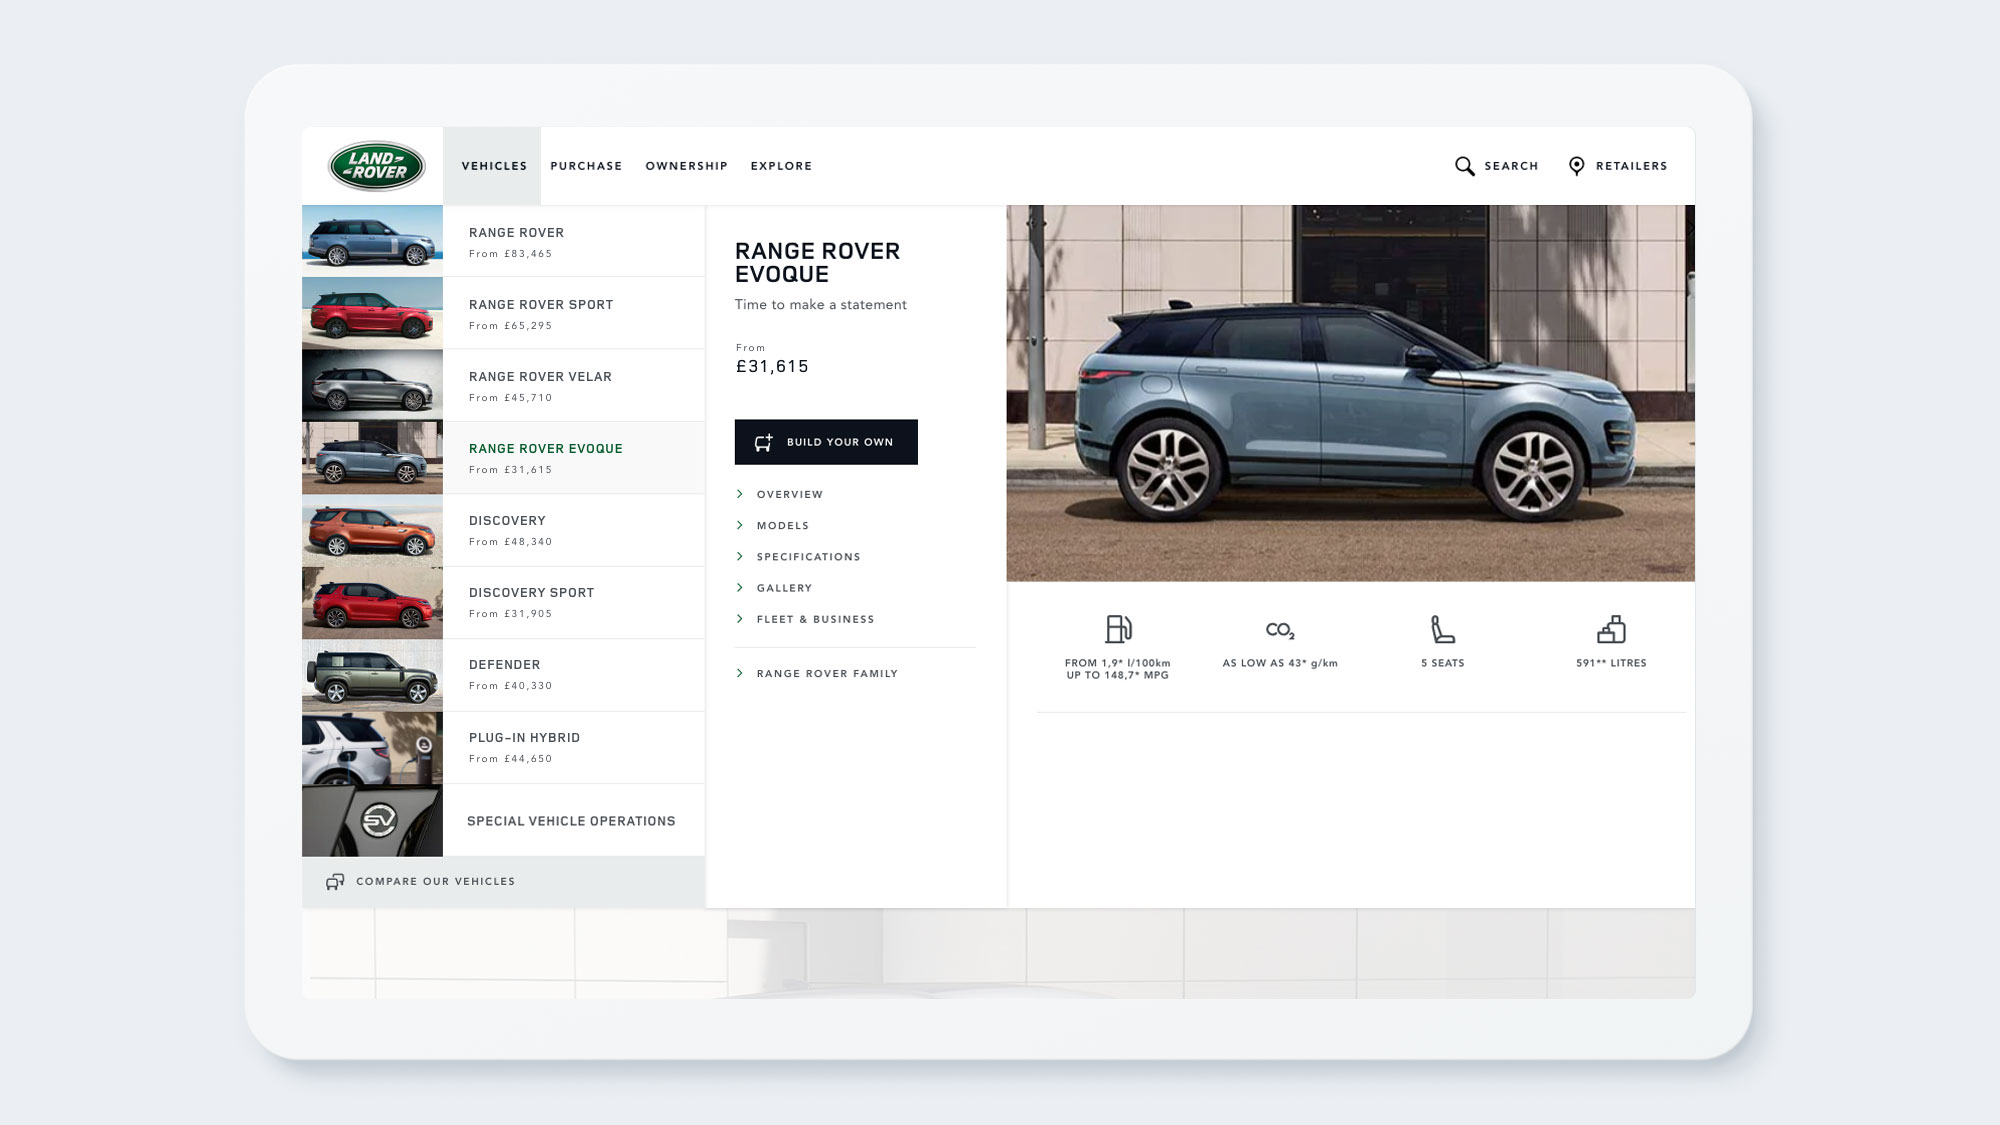
Task: Click 'From 1,9* l/100km' text
Action: pos(1118,663)
